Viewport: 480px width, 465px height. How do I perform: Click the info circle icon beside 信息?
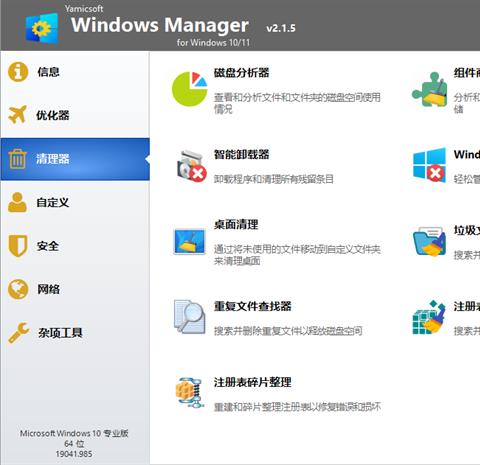coord(18,72)
